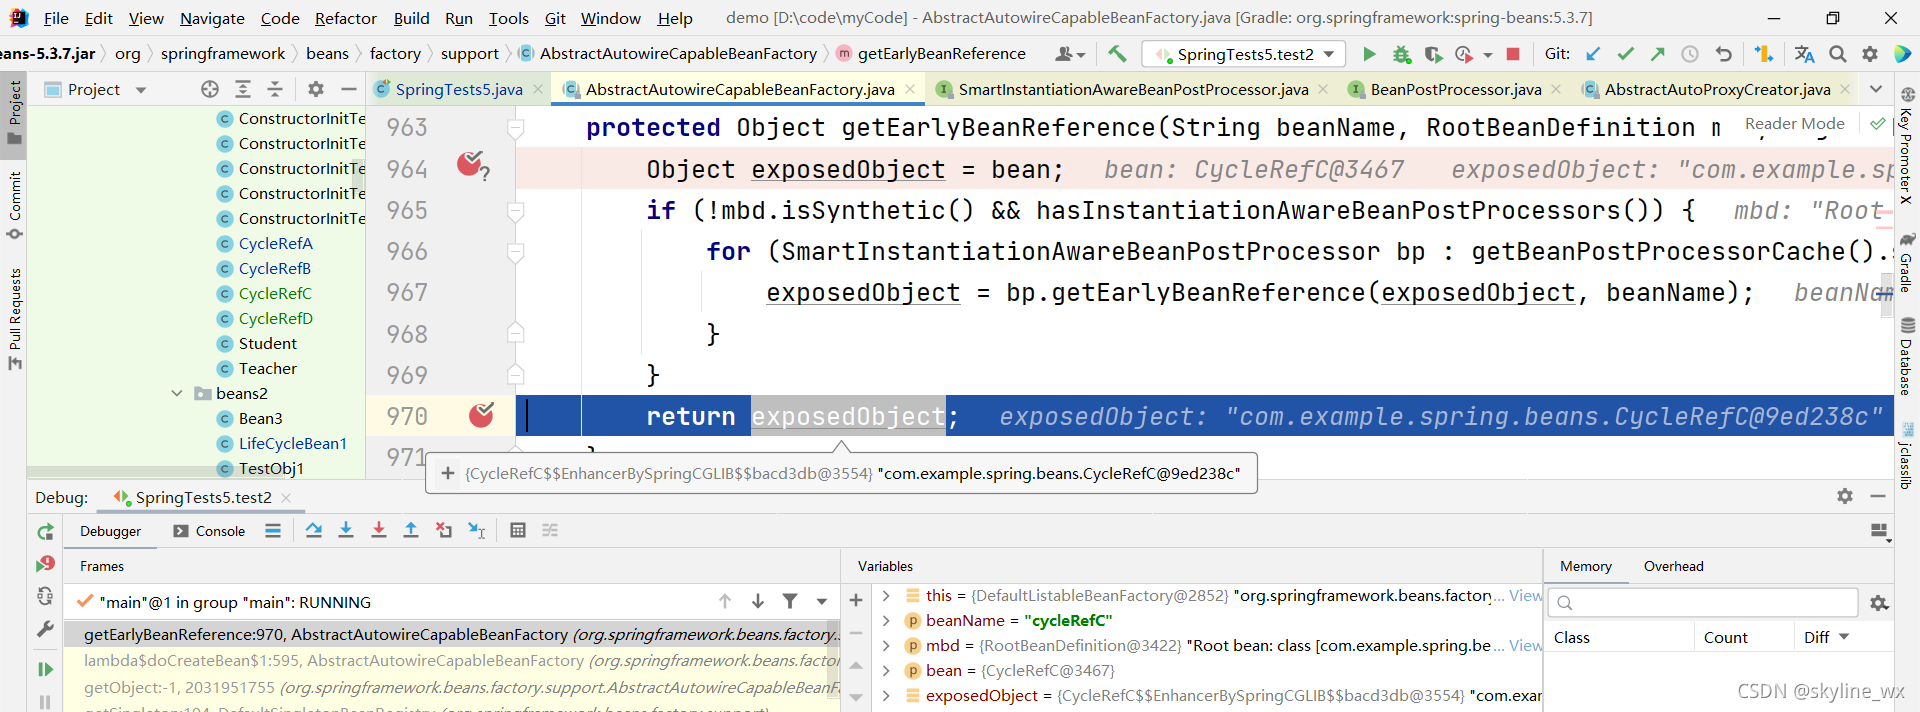Open Commit tool window sidebar button

coord(14,205)
